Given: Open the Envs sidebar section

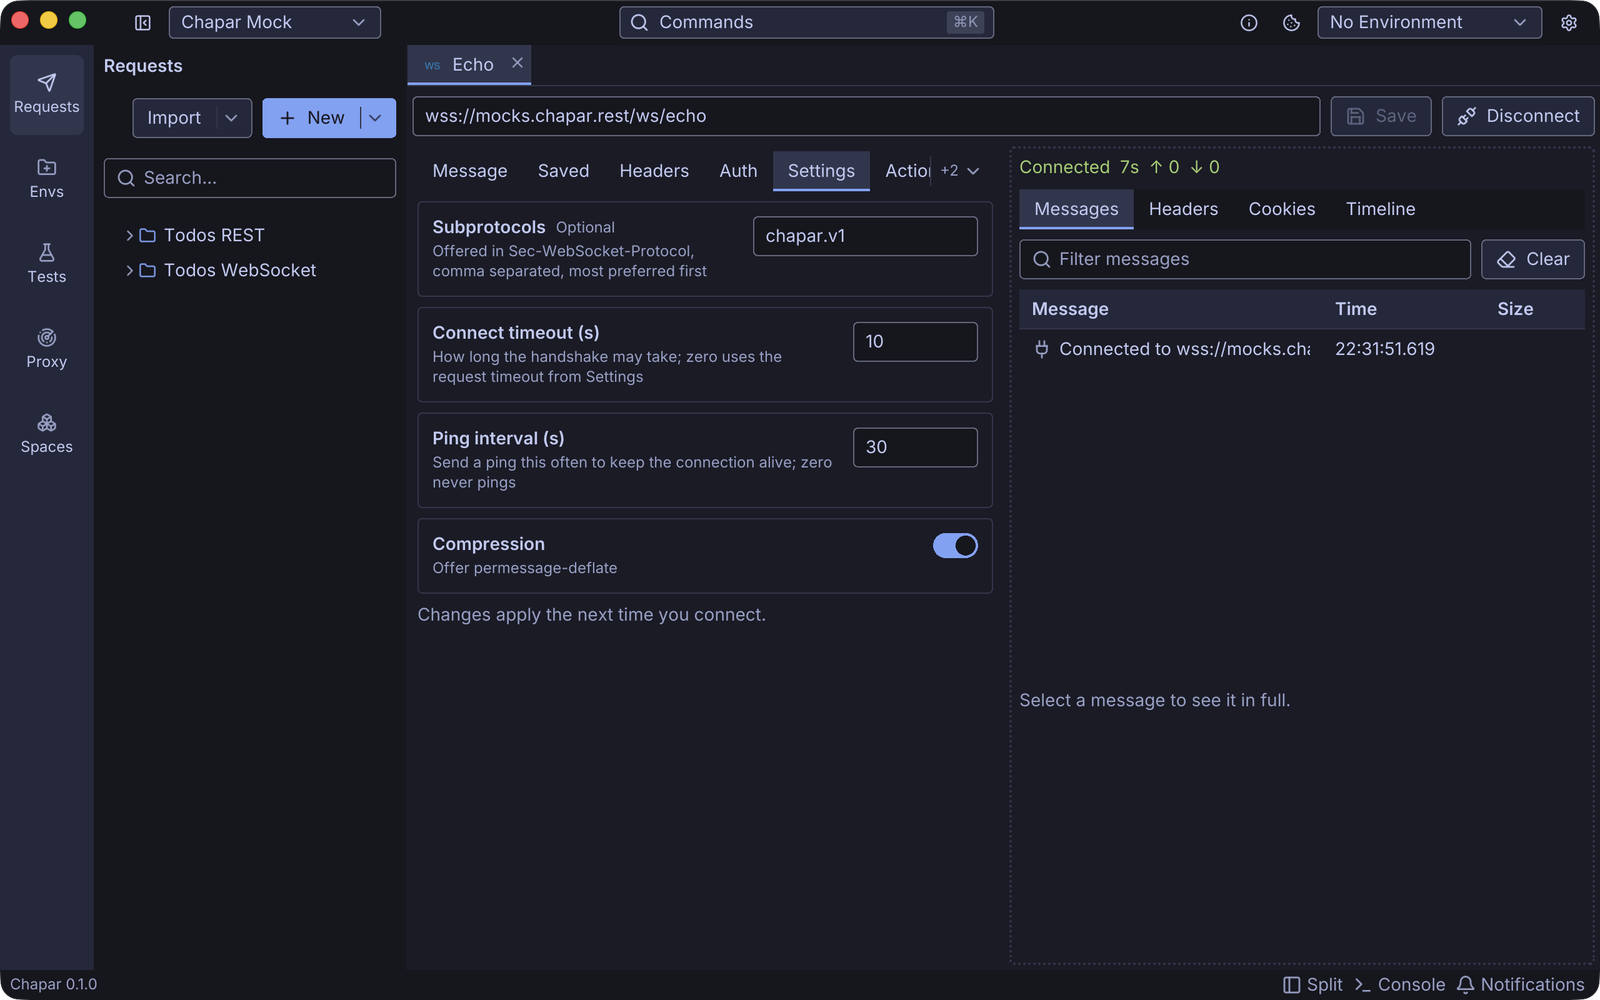Looking at the screenshot, I should [x=47, y=179].
